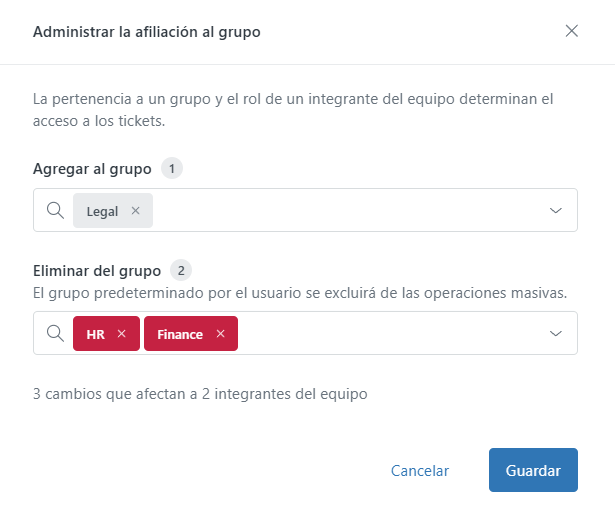Click the Agregar al grupo label
Image resolution: width=615 pixels, height=521 pixels.
pos(92,169)
